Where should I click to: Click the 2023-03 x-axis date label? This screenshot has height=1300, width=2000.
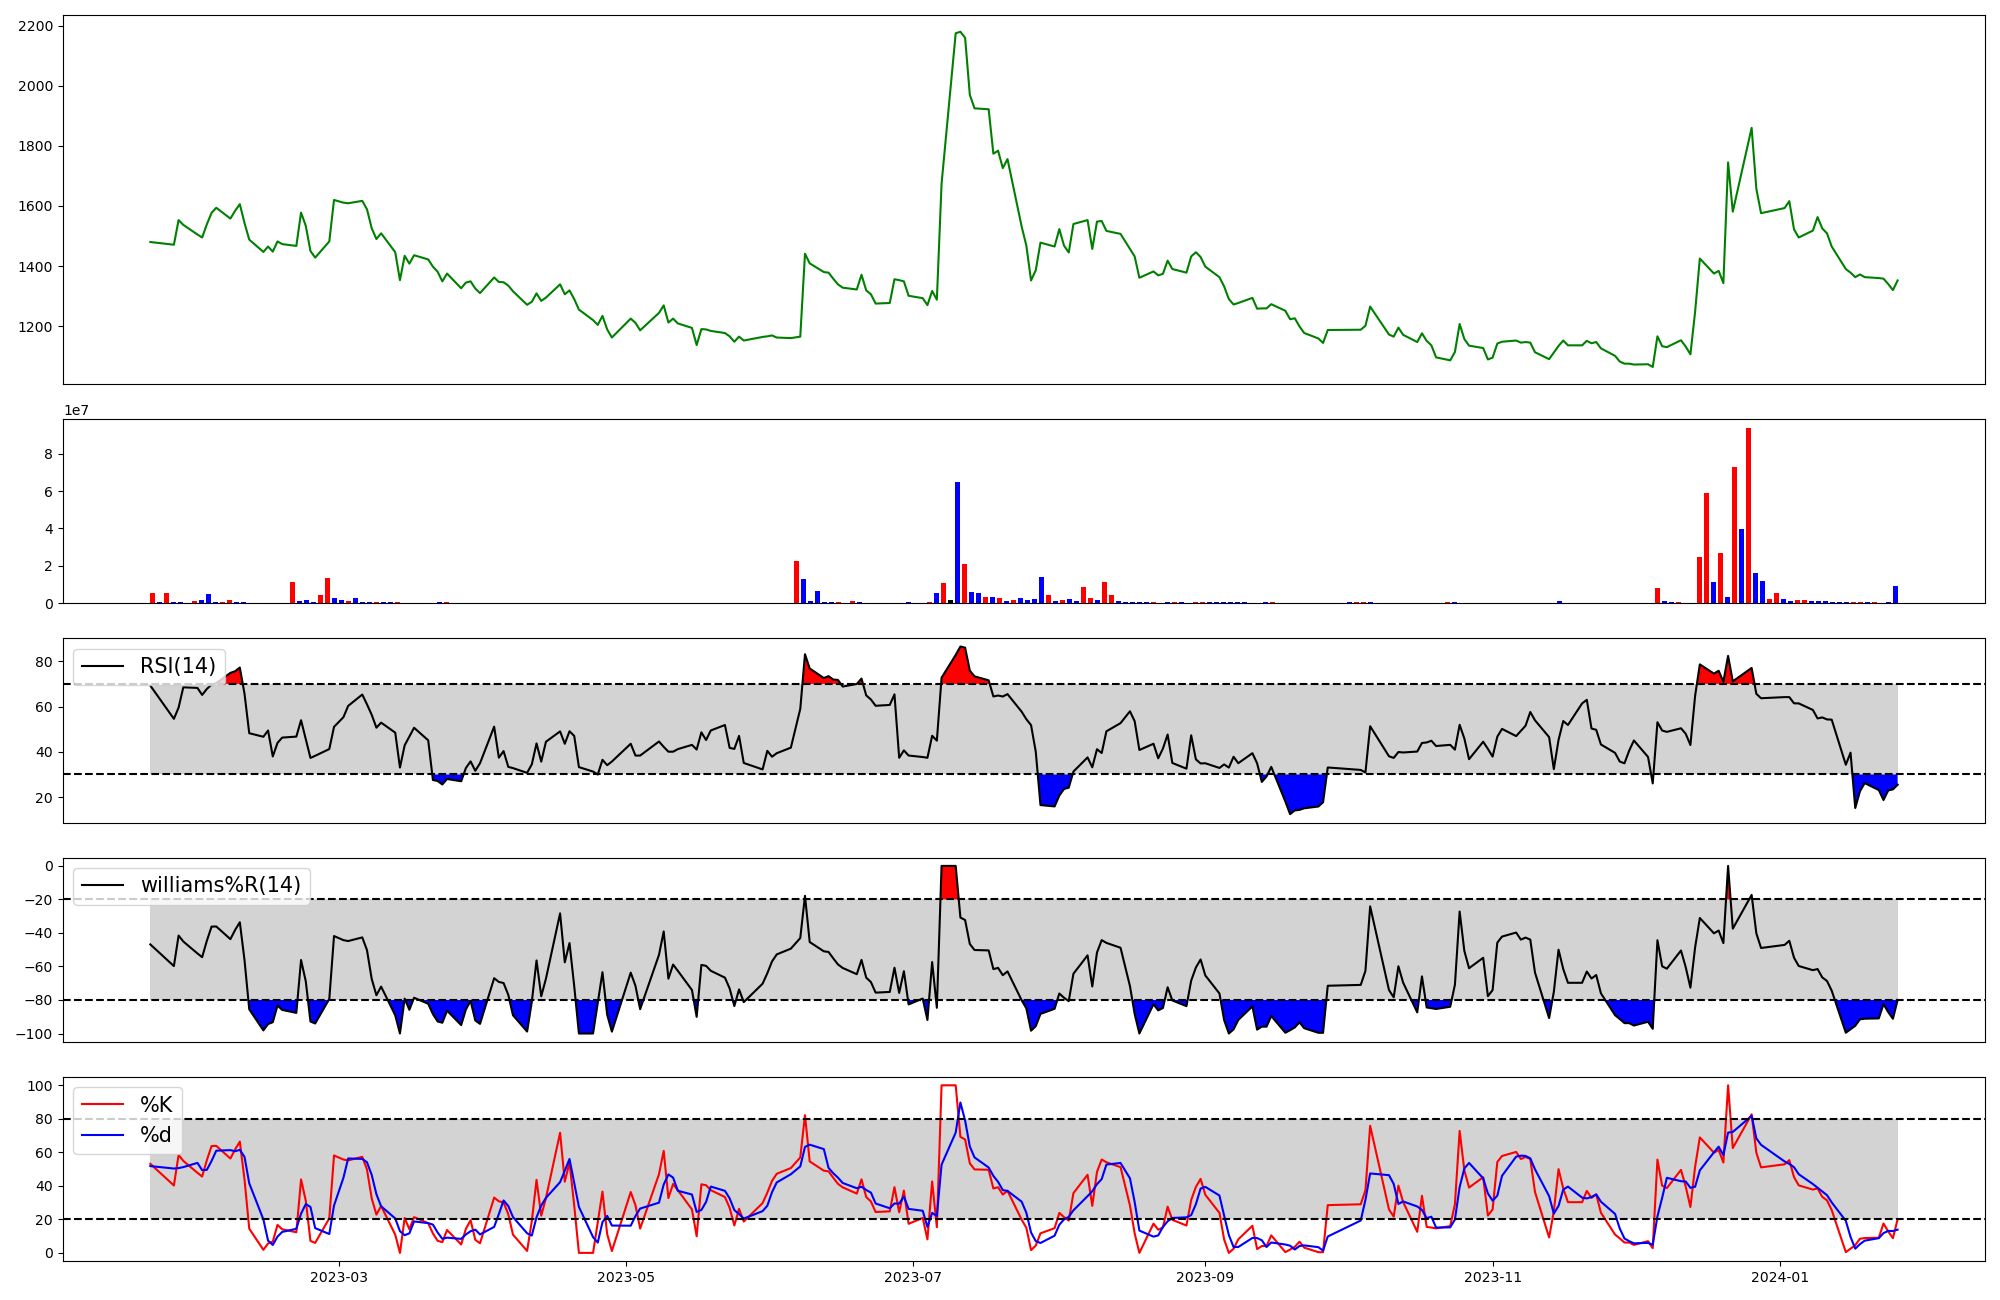(339, 1277)
